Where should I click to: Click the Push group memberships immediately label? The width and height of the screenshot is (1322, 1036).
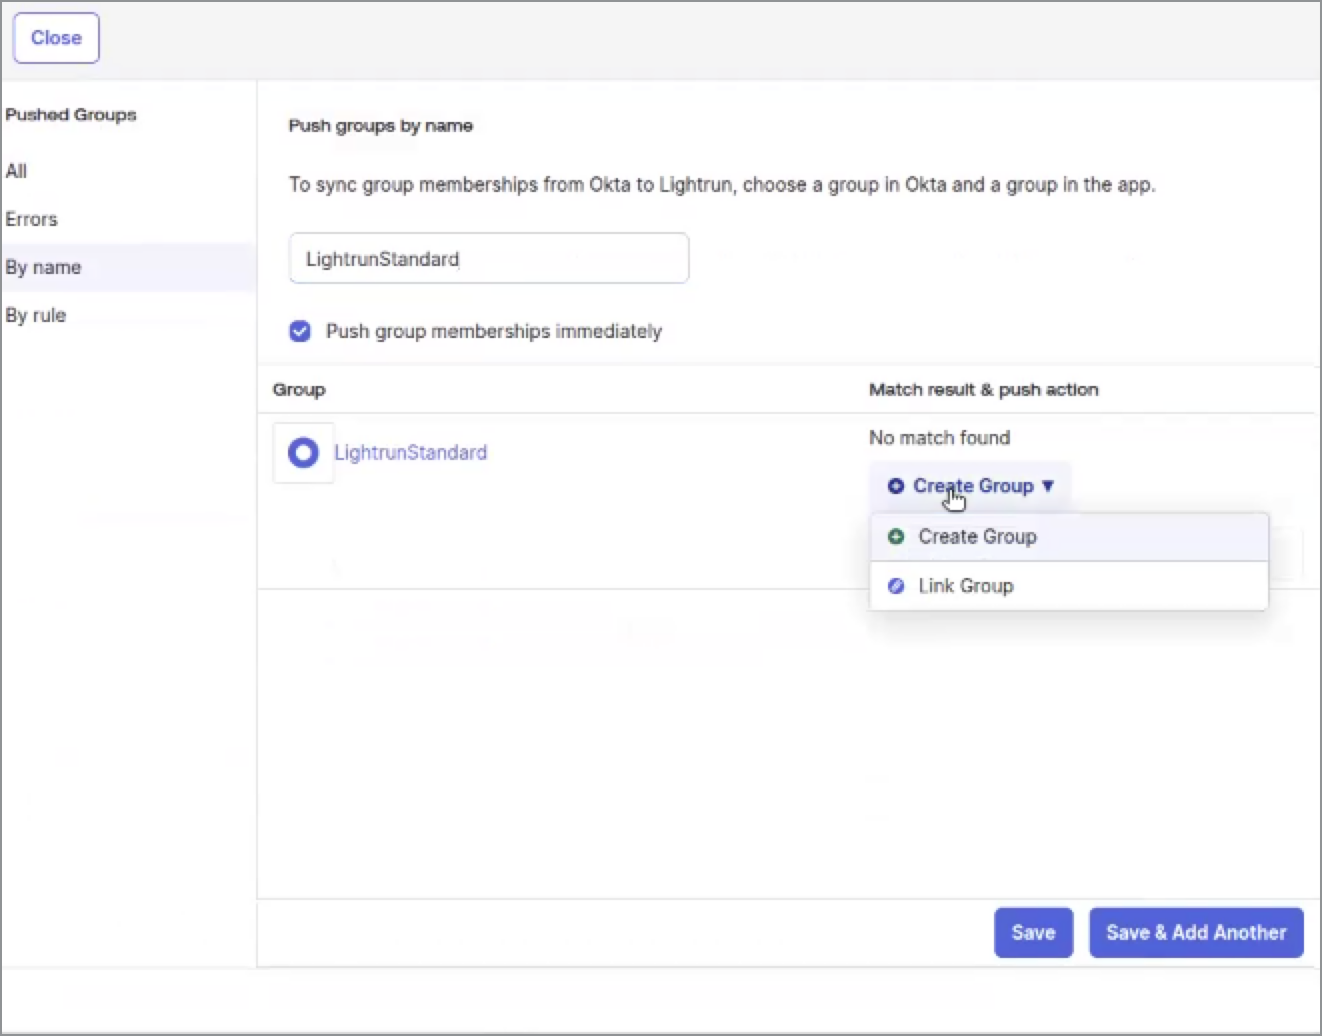[x=493, y=331]
